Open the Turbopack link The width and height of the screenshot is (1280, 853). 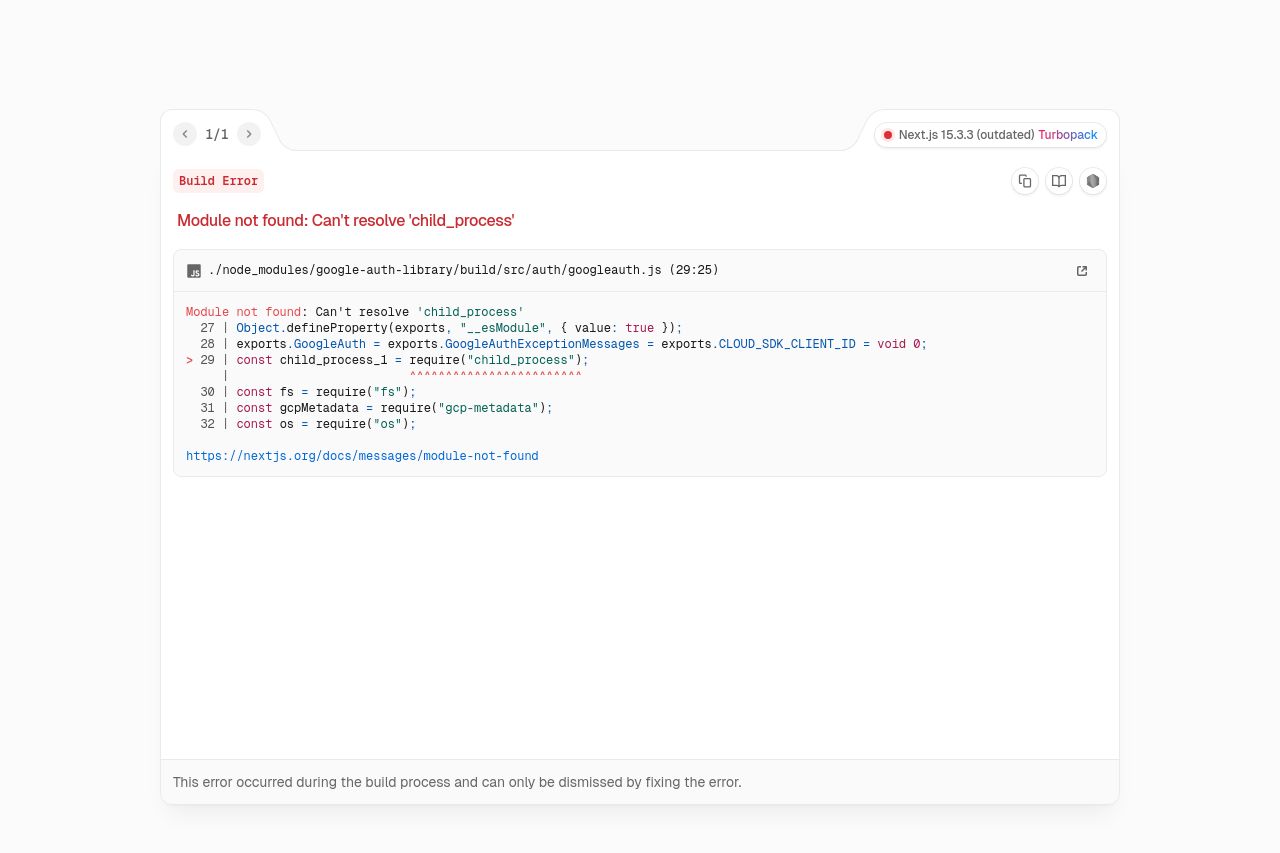1067,134
